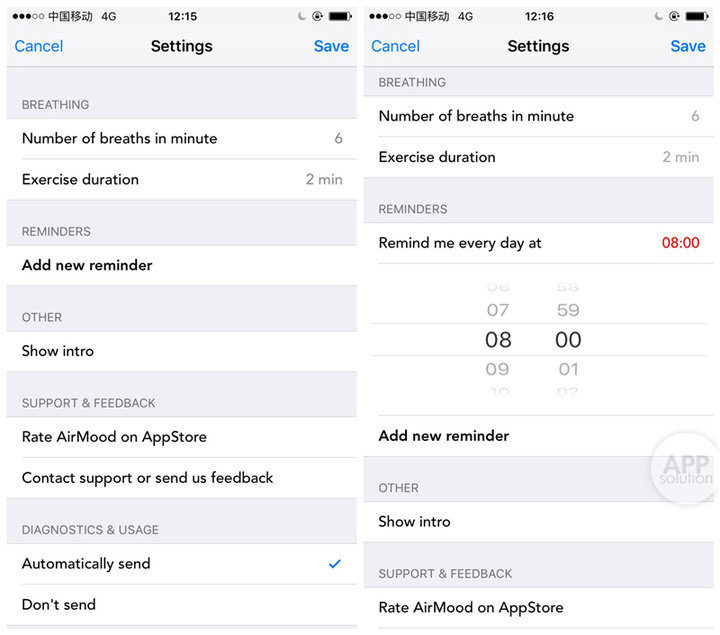Tap the blue checkmark beside Automatically send
Screen dimensions: 720x635
tap(335, 564)
